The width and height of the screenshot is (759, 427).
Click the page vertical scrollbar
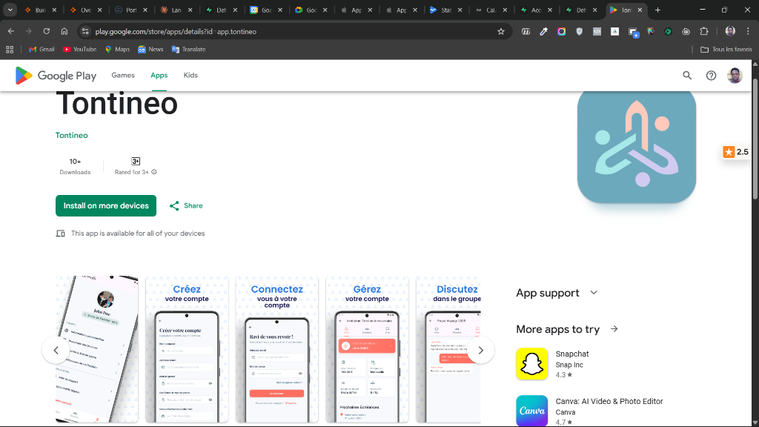(x=755, y=138)
